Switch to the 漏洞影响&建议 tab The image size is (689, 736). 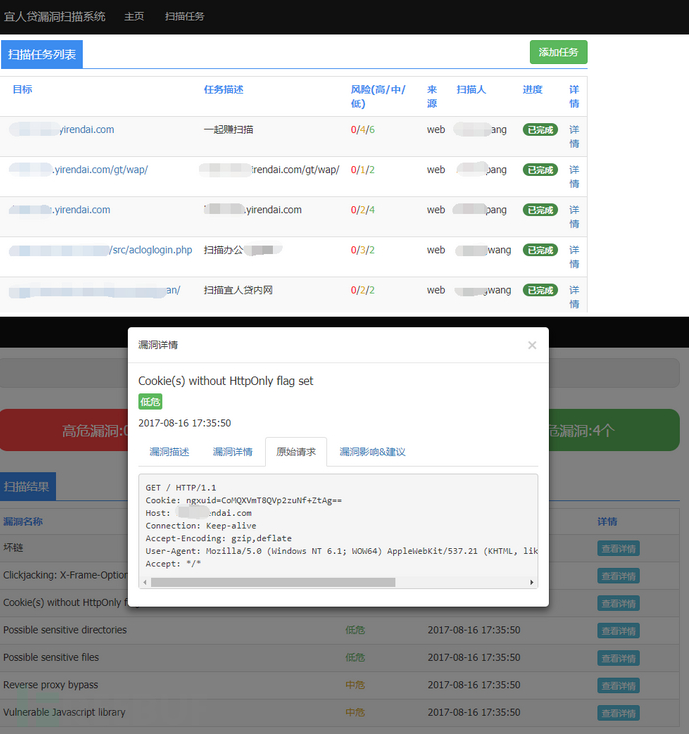click(x=372, y=452)
